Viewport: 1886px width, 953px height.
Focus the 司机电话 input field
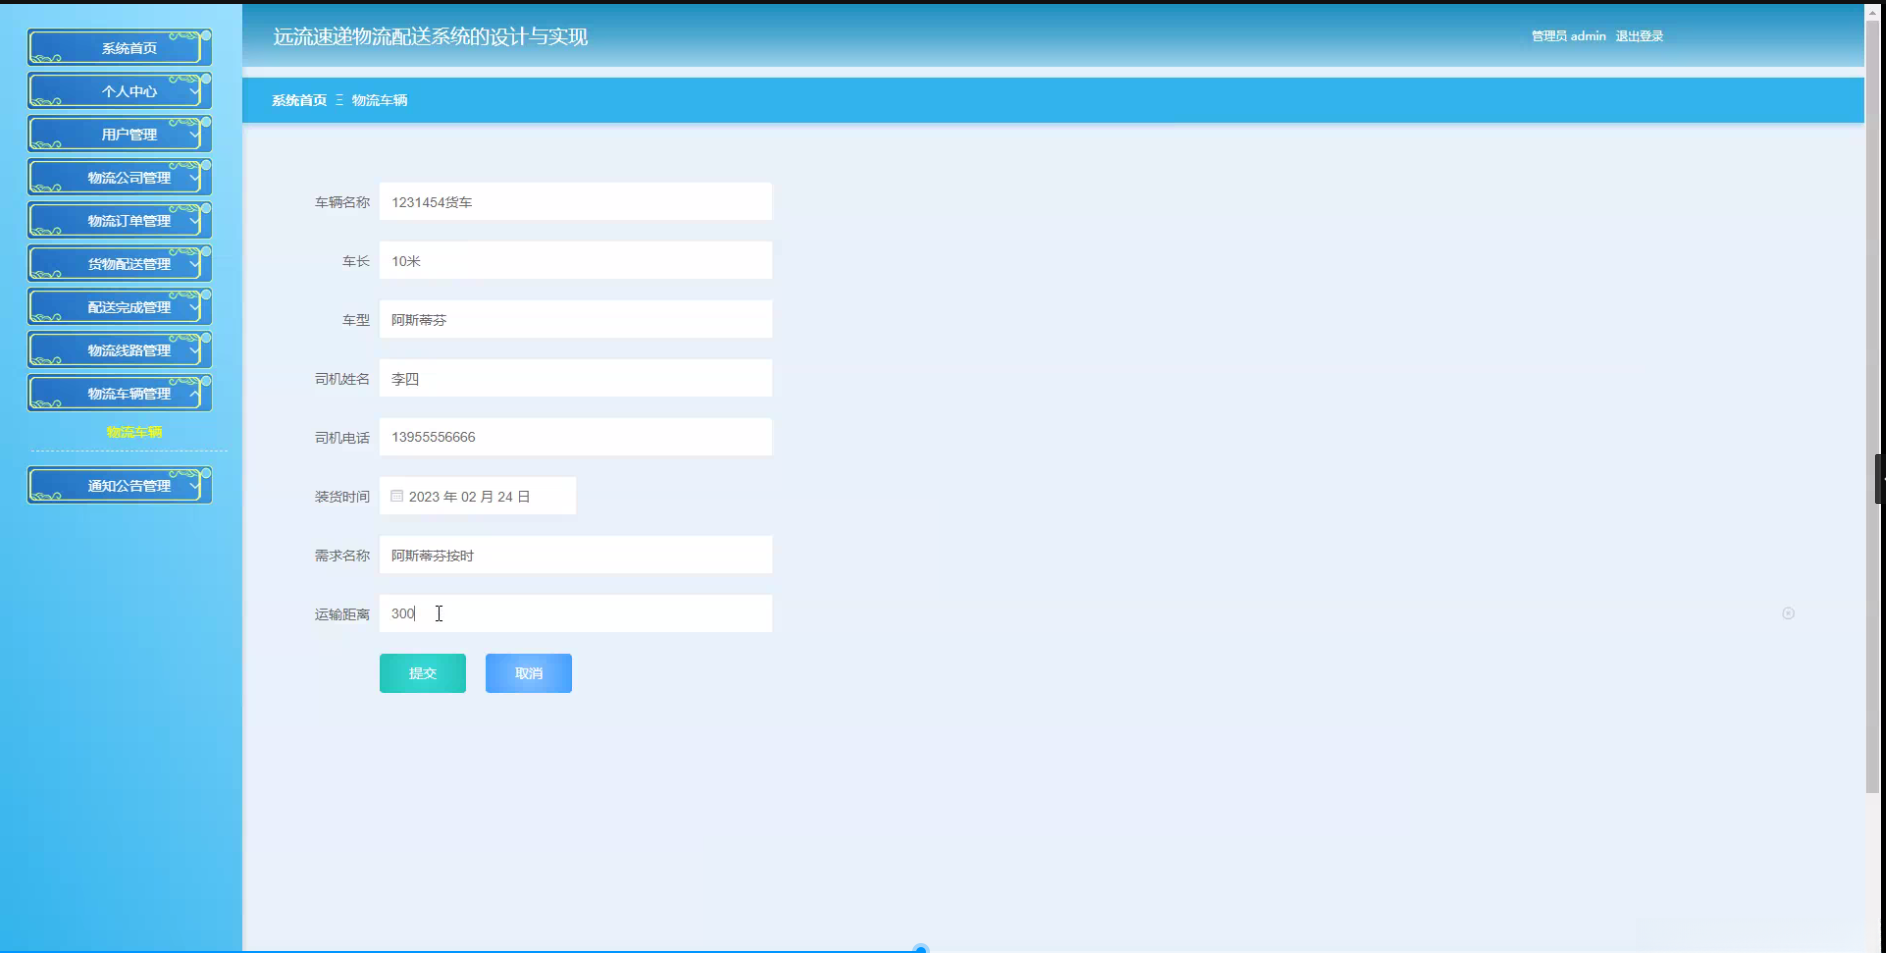(575, 437)
